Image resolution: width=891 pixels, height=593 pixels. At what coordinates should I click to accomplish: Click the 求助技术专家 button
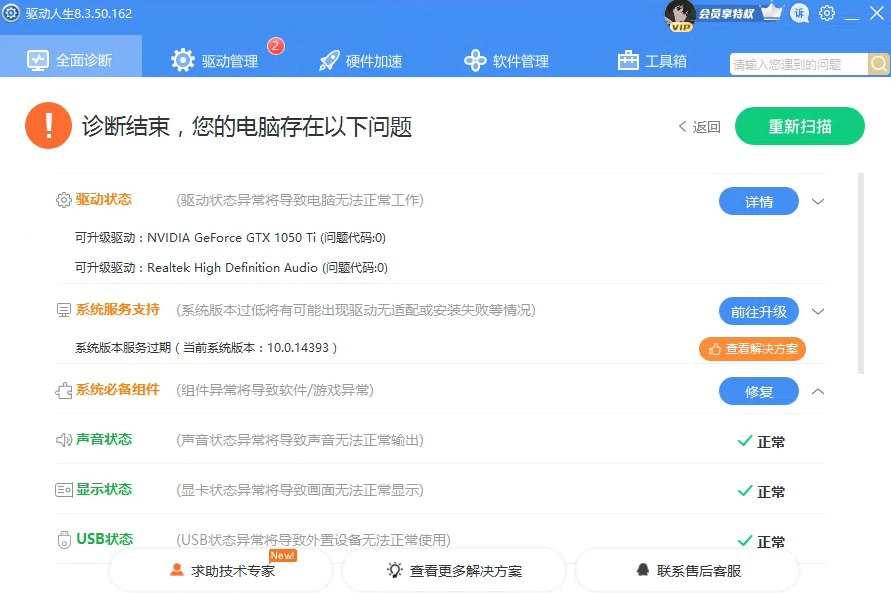tap(221, 570)
